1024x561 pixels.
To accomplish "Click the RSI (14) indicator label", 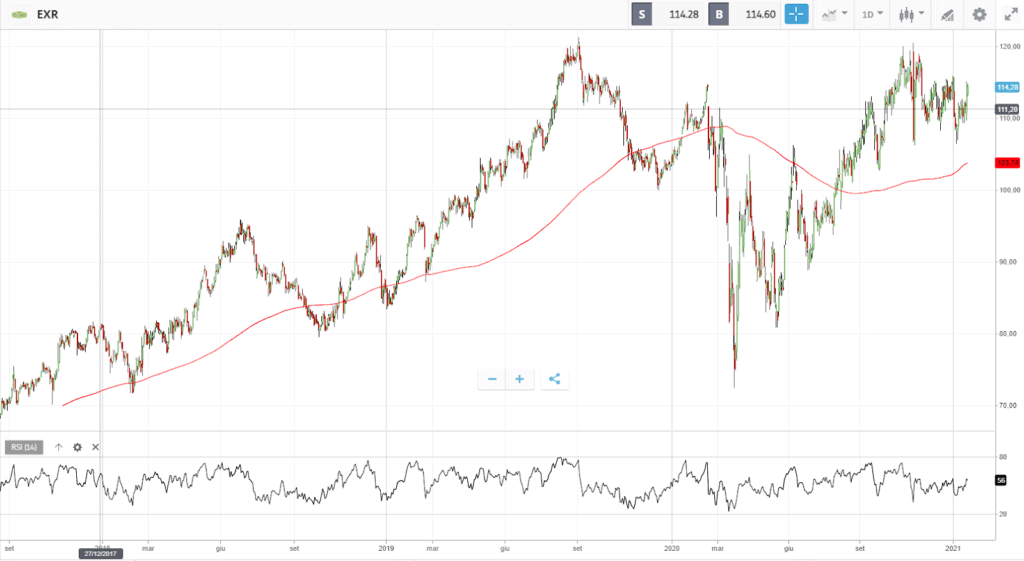I will click(24, 447).
